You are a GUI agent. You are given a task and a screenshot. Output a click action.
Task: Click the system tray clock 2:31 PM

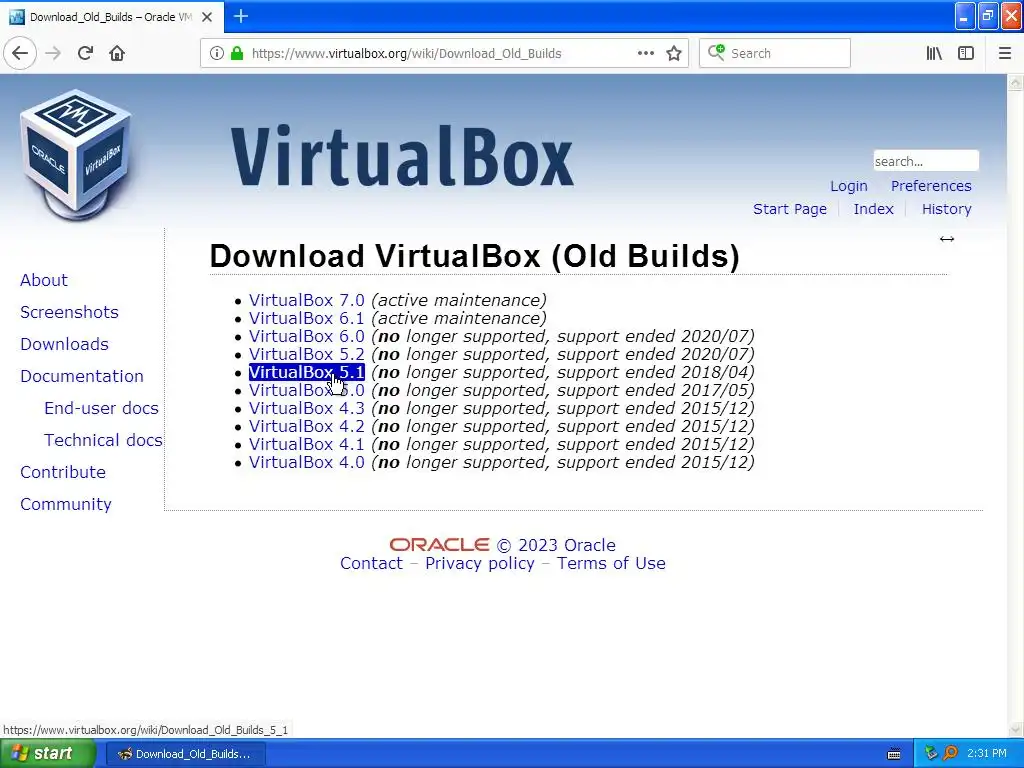(987, 754)
